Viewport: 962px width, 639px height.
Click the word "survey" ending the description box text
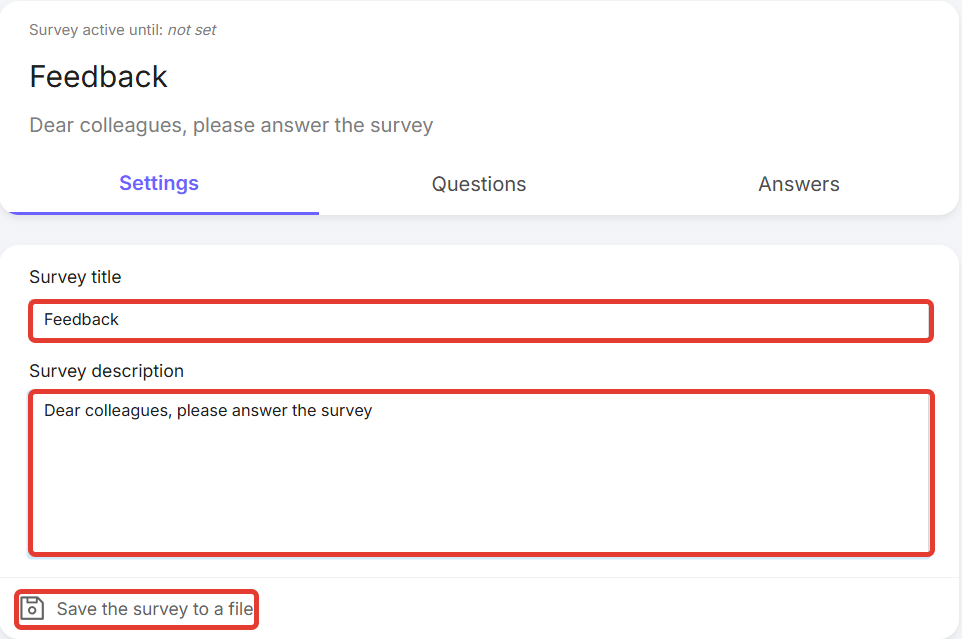tap(347, 411)
